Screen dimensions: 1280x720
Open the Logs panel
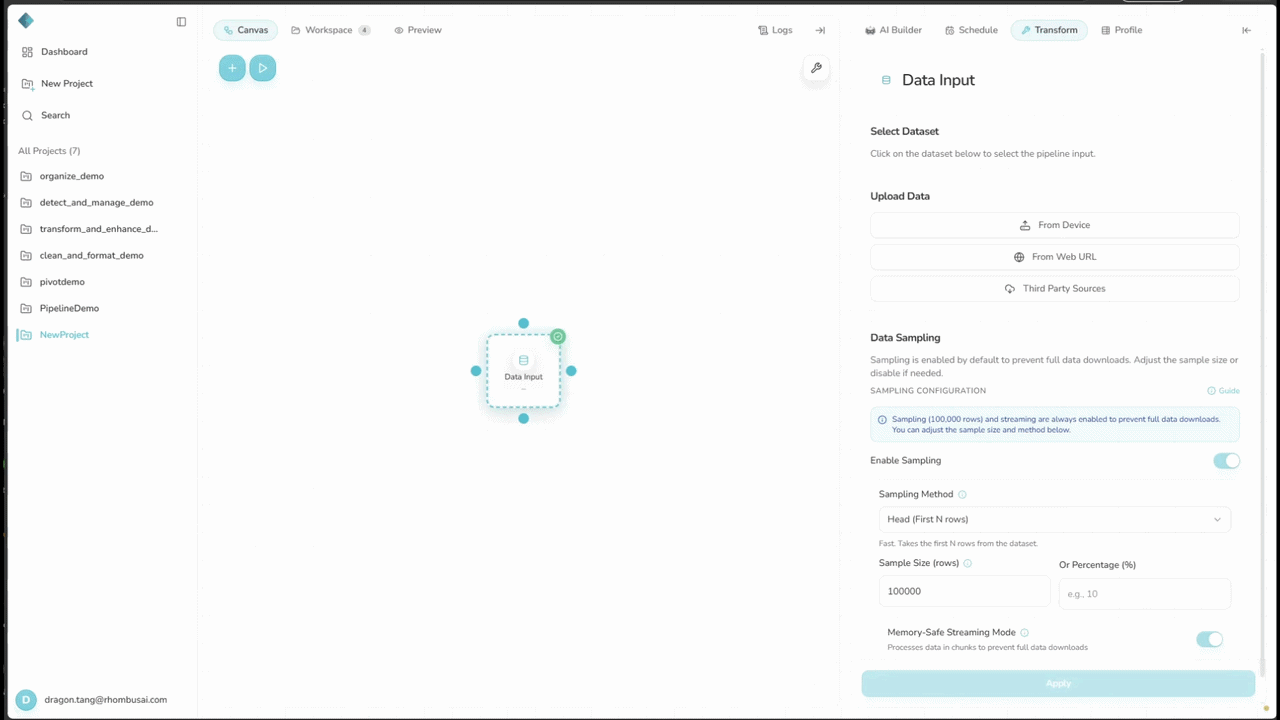(x=775, y=30)
